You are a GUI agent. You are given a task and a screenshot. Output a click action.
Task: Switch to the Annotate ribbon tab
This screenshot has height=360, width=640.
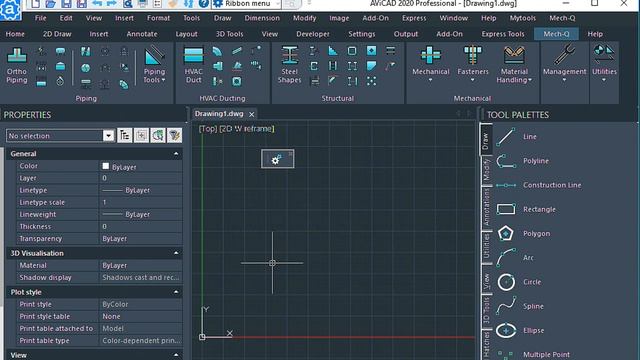tap(142, 34)
